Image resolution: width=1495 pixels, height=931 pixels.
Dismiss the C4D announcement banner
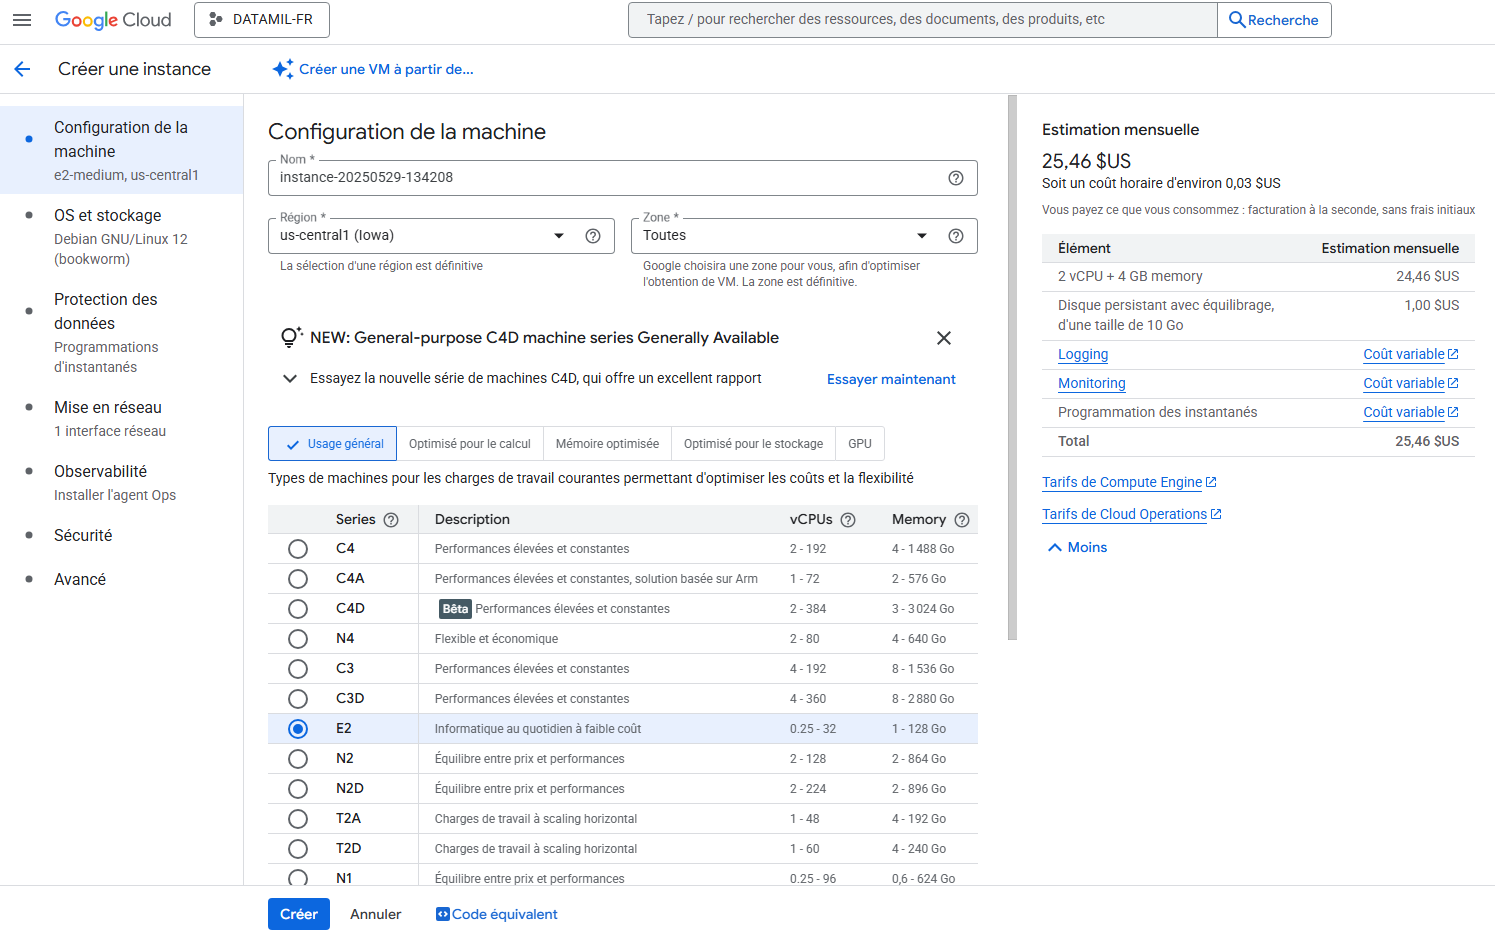pos(943,338)
